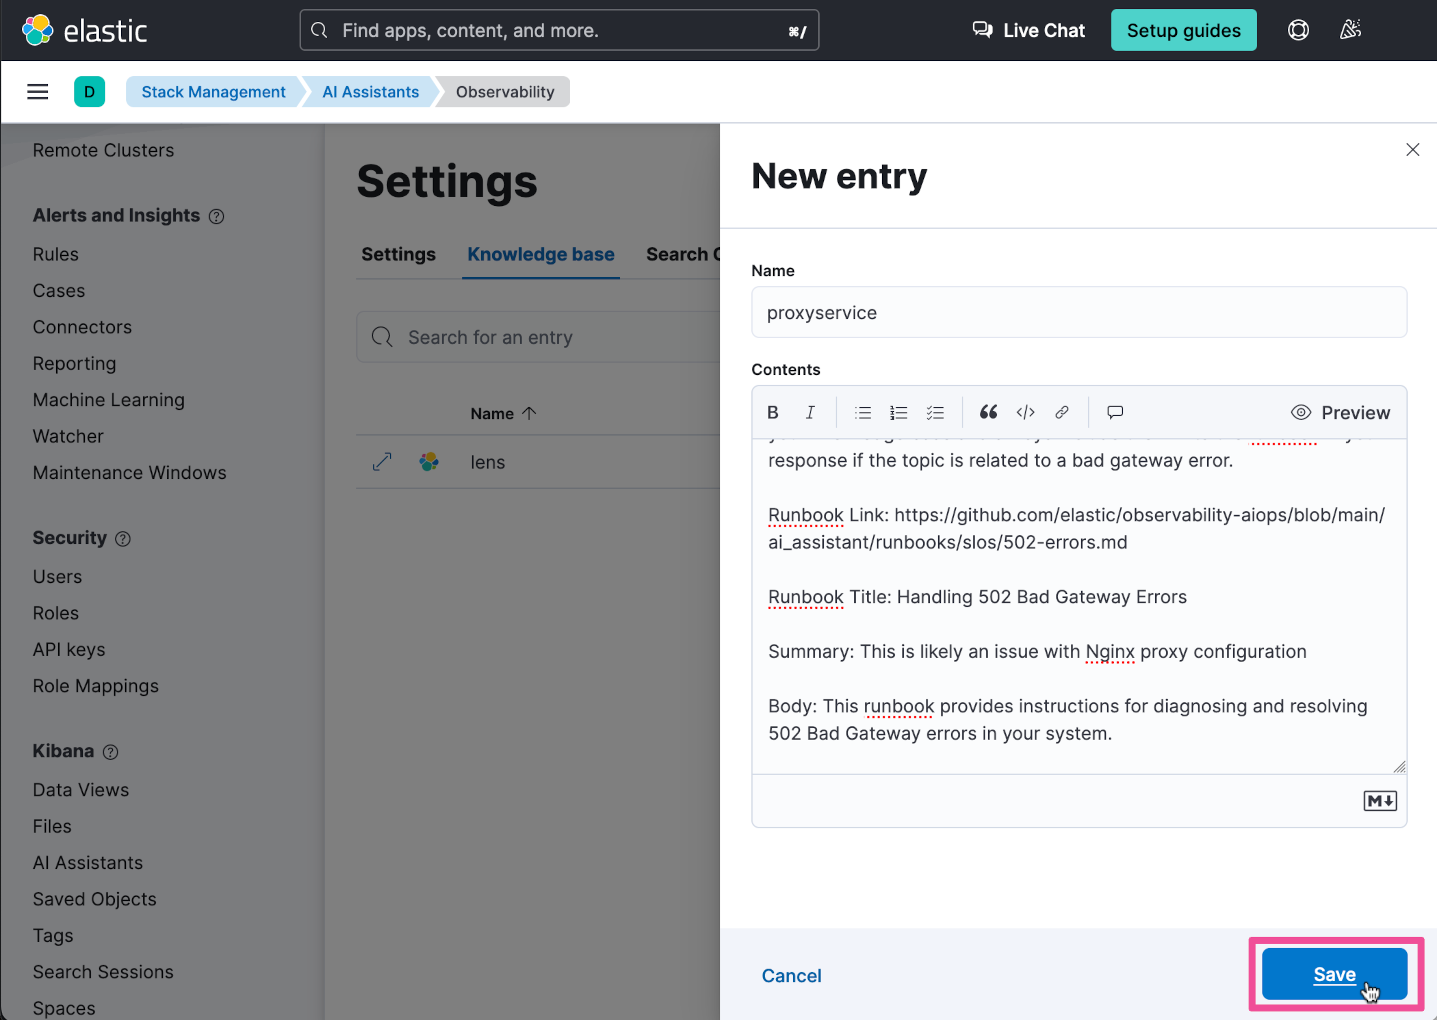Switch to the Settings tab

click(398, 254)
